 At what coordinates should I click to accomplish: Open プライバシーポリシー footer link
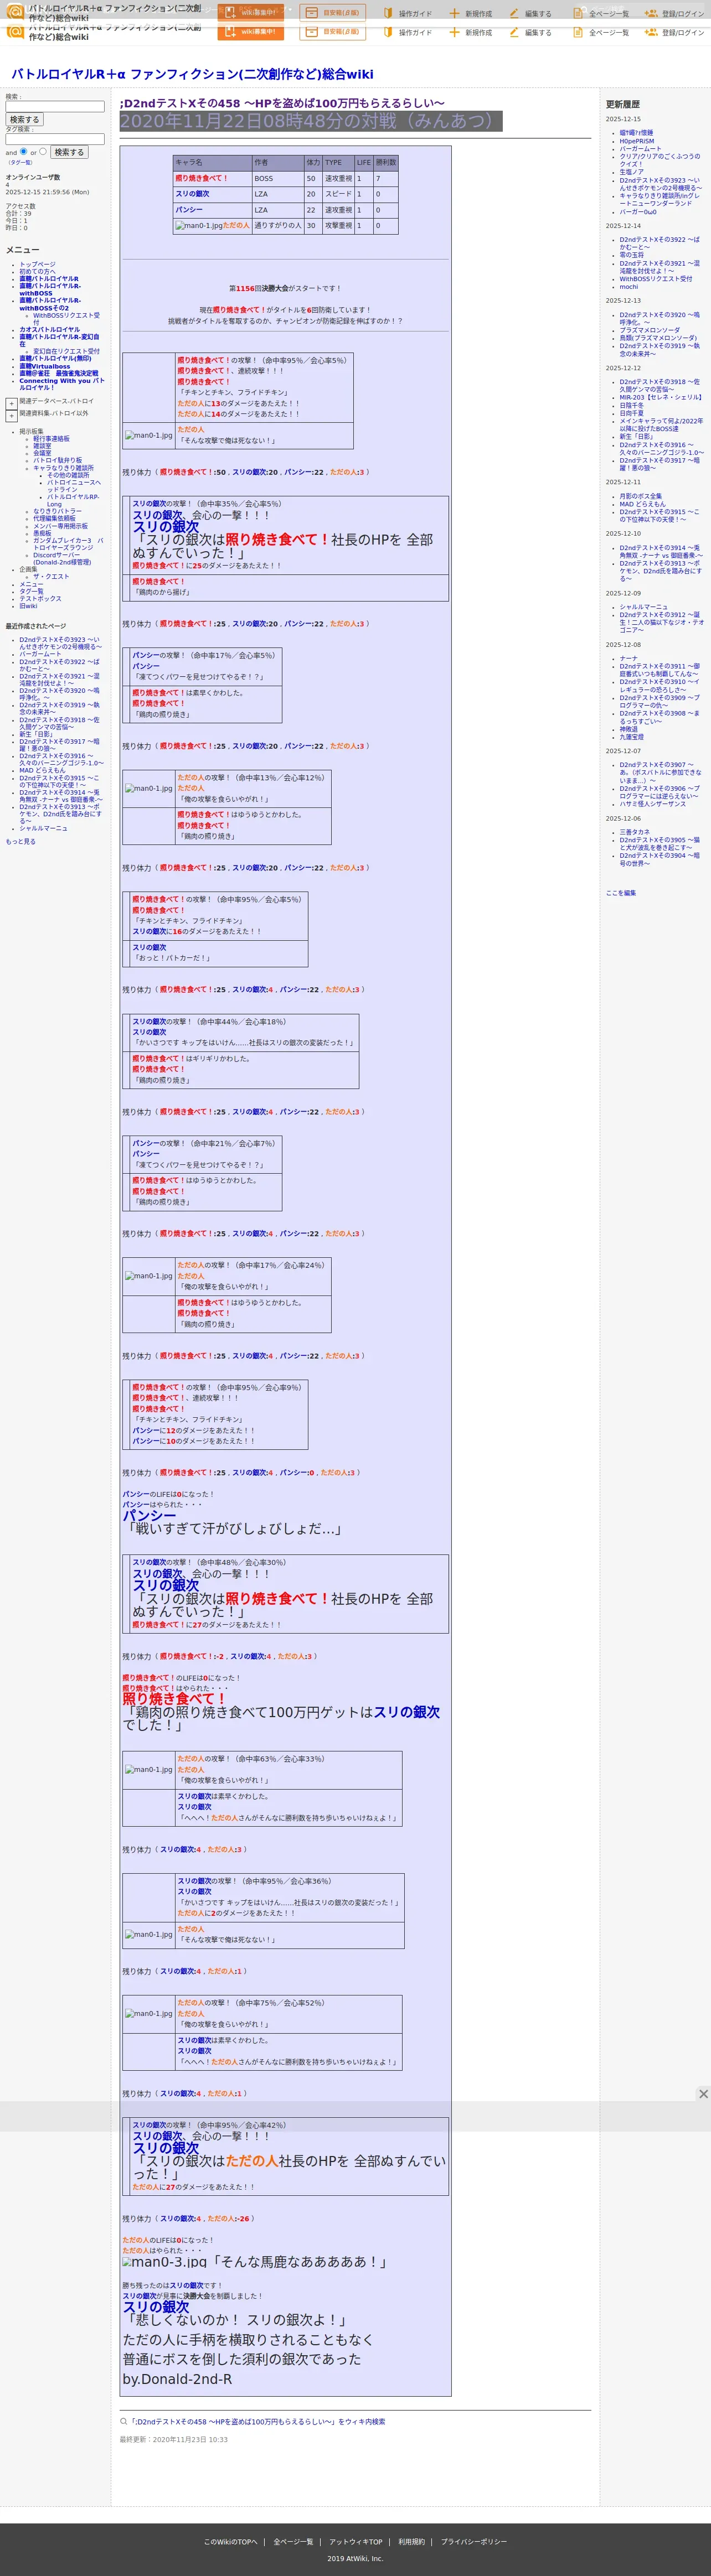coord(474,2541)
